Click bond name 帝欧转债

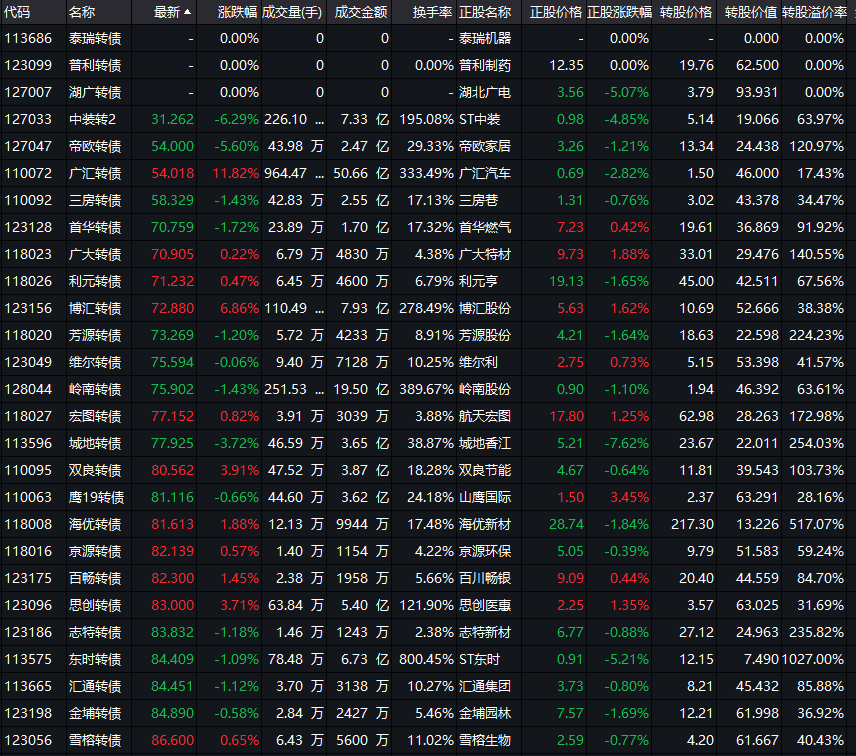(x=95, y=146)
